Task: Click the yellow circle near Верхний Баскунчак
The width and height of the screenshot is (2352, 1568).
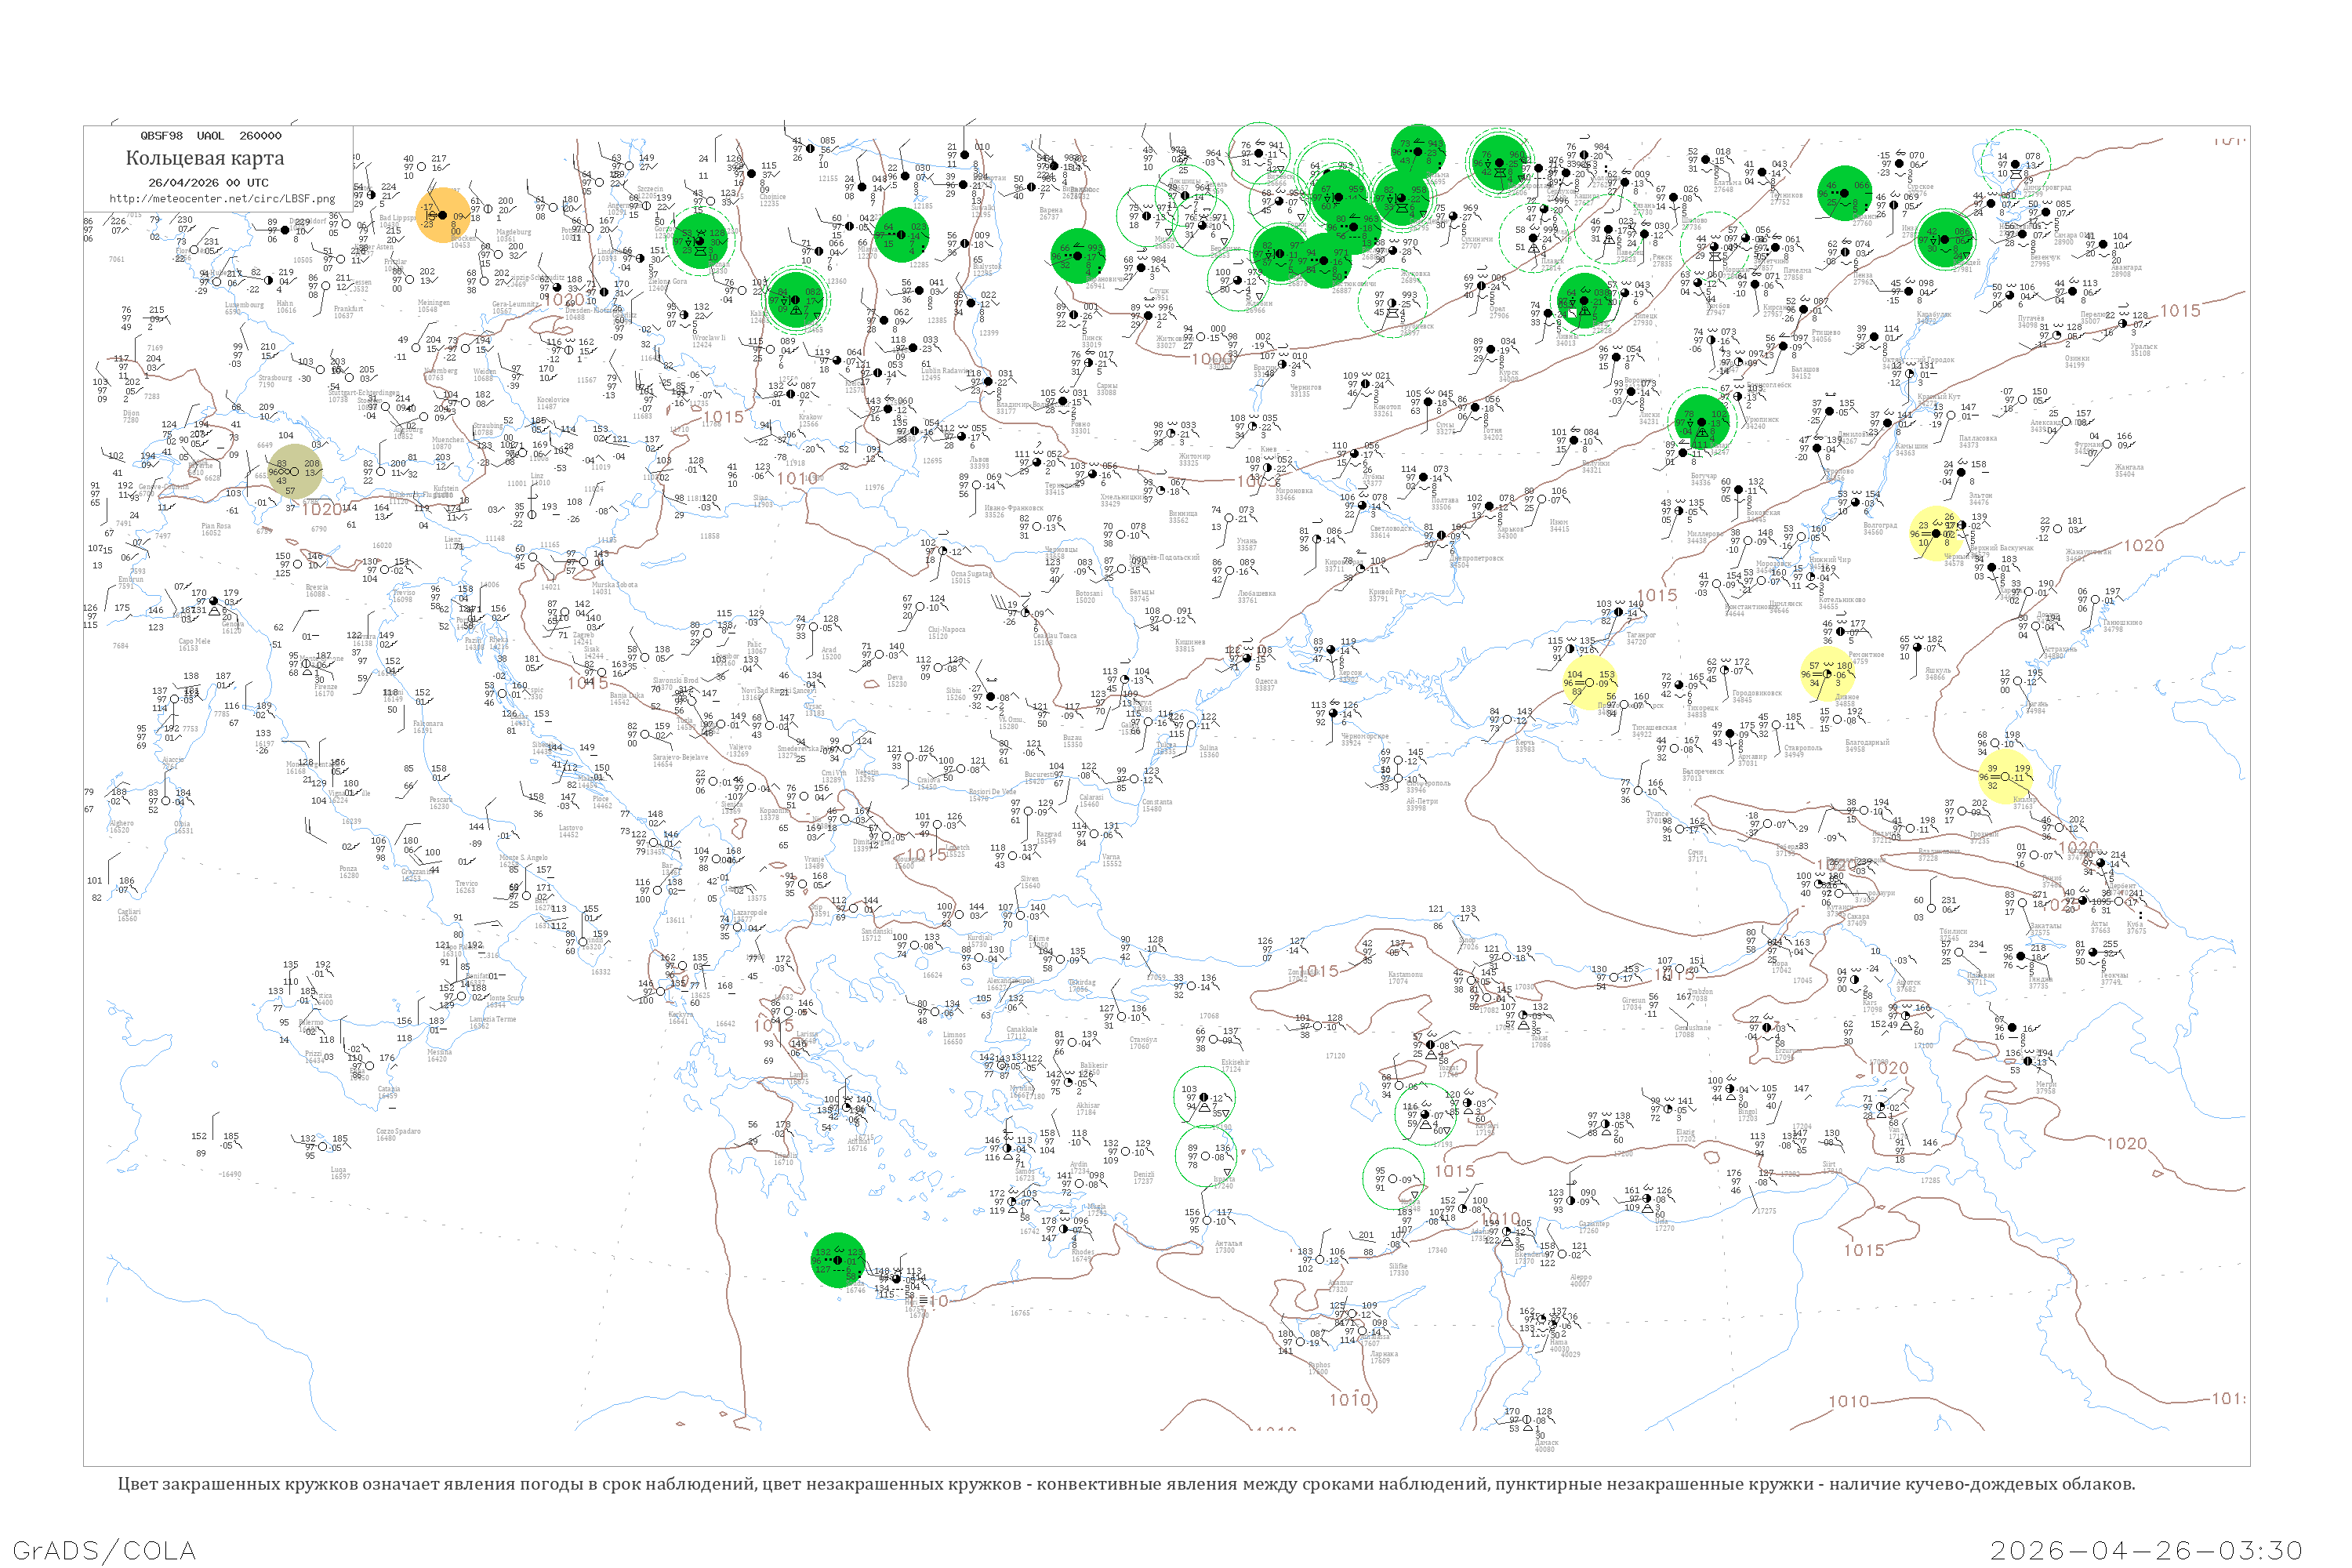Action: click(x=1935, y=533)
